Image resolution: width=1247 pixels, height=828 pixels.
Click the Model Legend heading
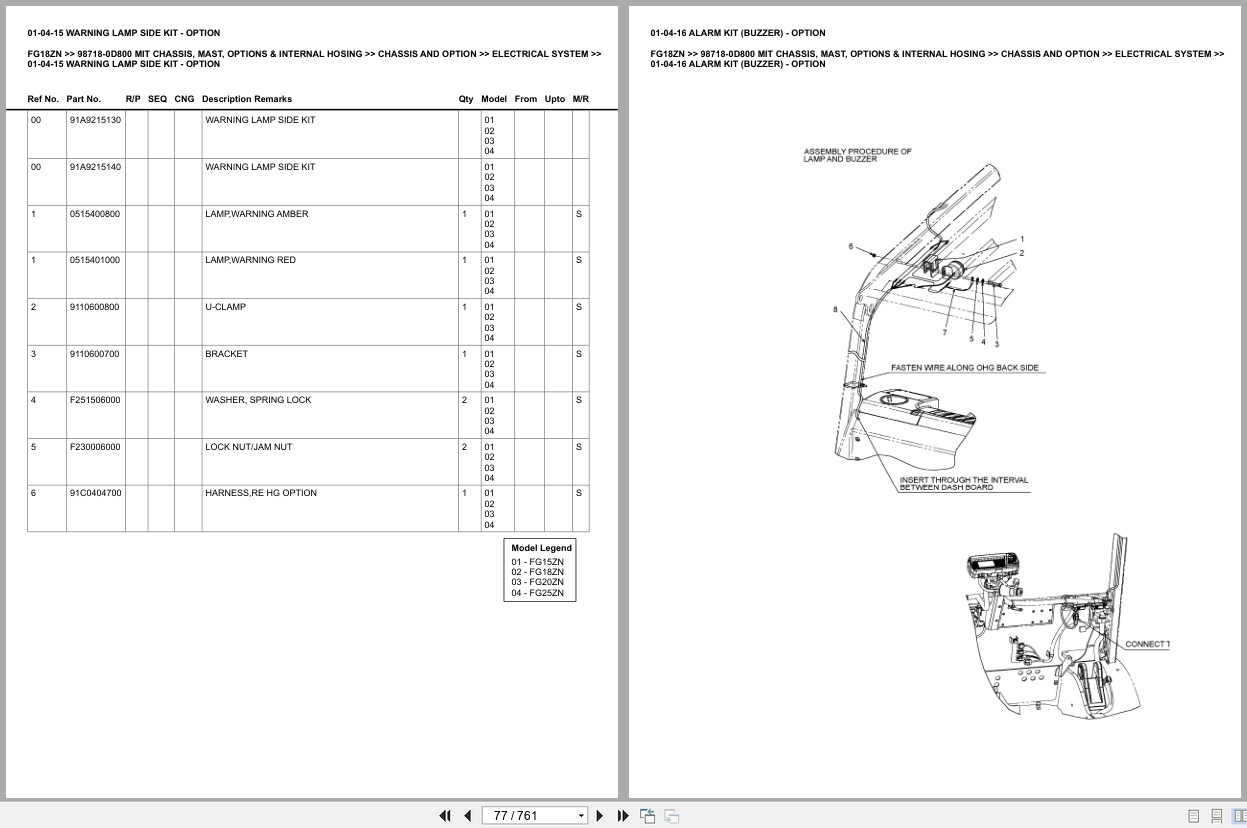point(541,548)
